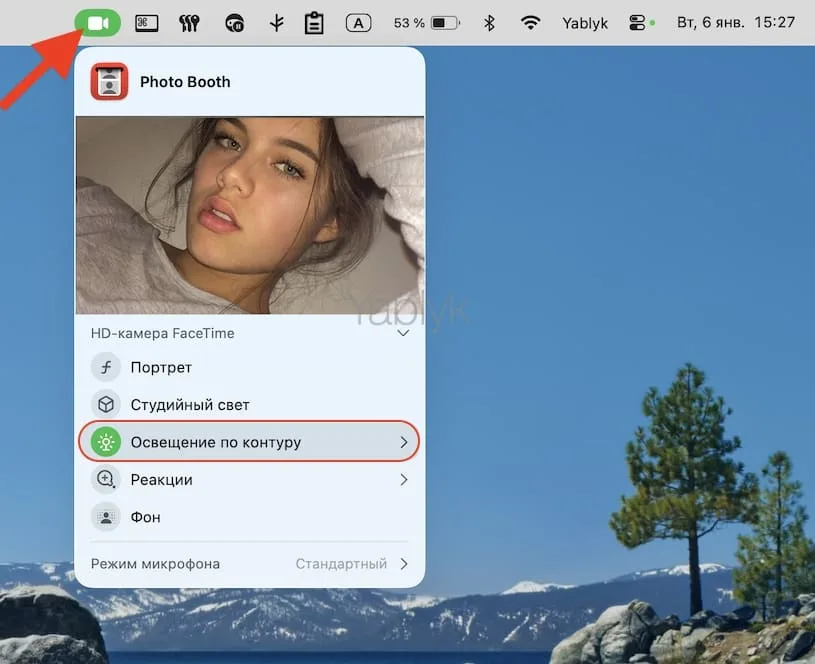Select the green video camera menu bar icon
The height and width of the screenshot is (664, 815).
click(97, 22)
